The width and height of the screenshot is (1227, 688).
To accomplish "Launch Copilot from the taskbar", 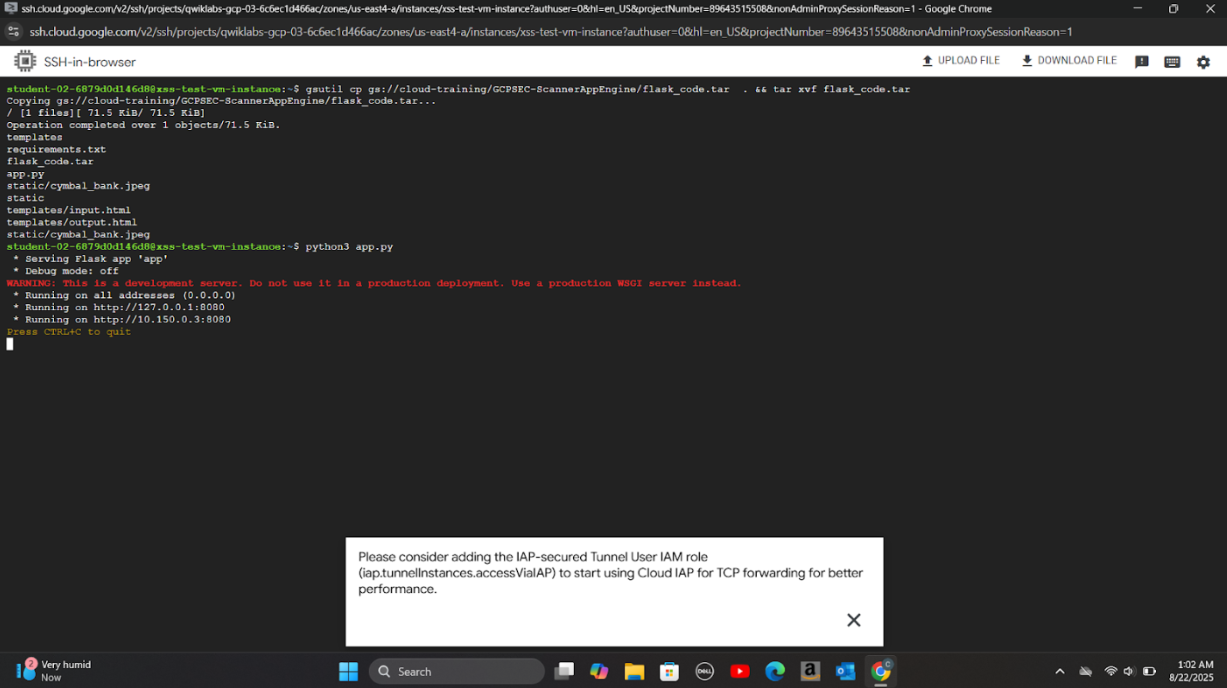I will pos(599,671).
